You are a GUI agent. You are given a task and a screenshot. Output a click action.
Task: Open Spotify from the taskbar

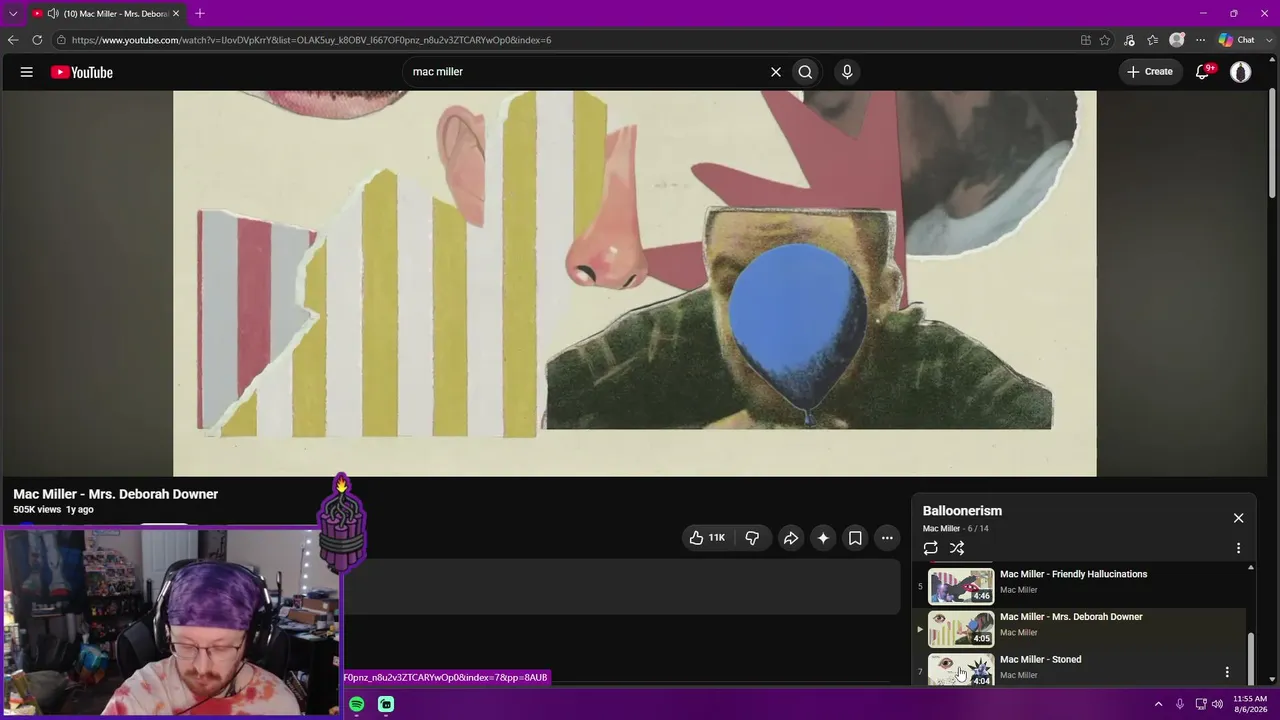[x=357, y=704]
